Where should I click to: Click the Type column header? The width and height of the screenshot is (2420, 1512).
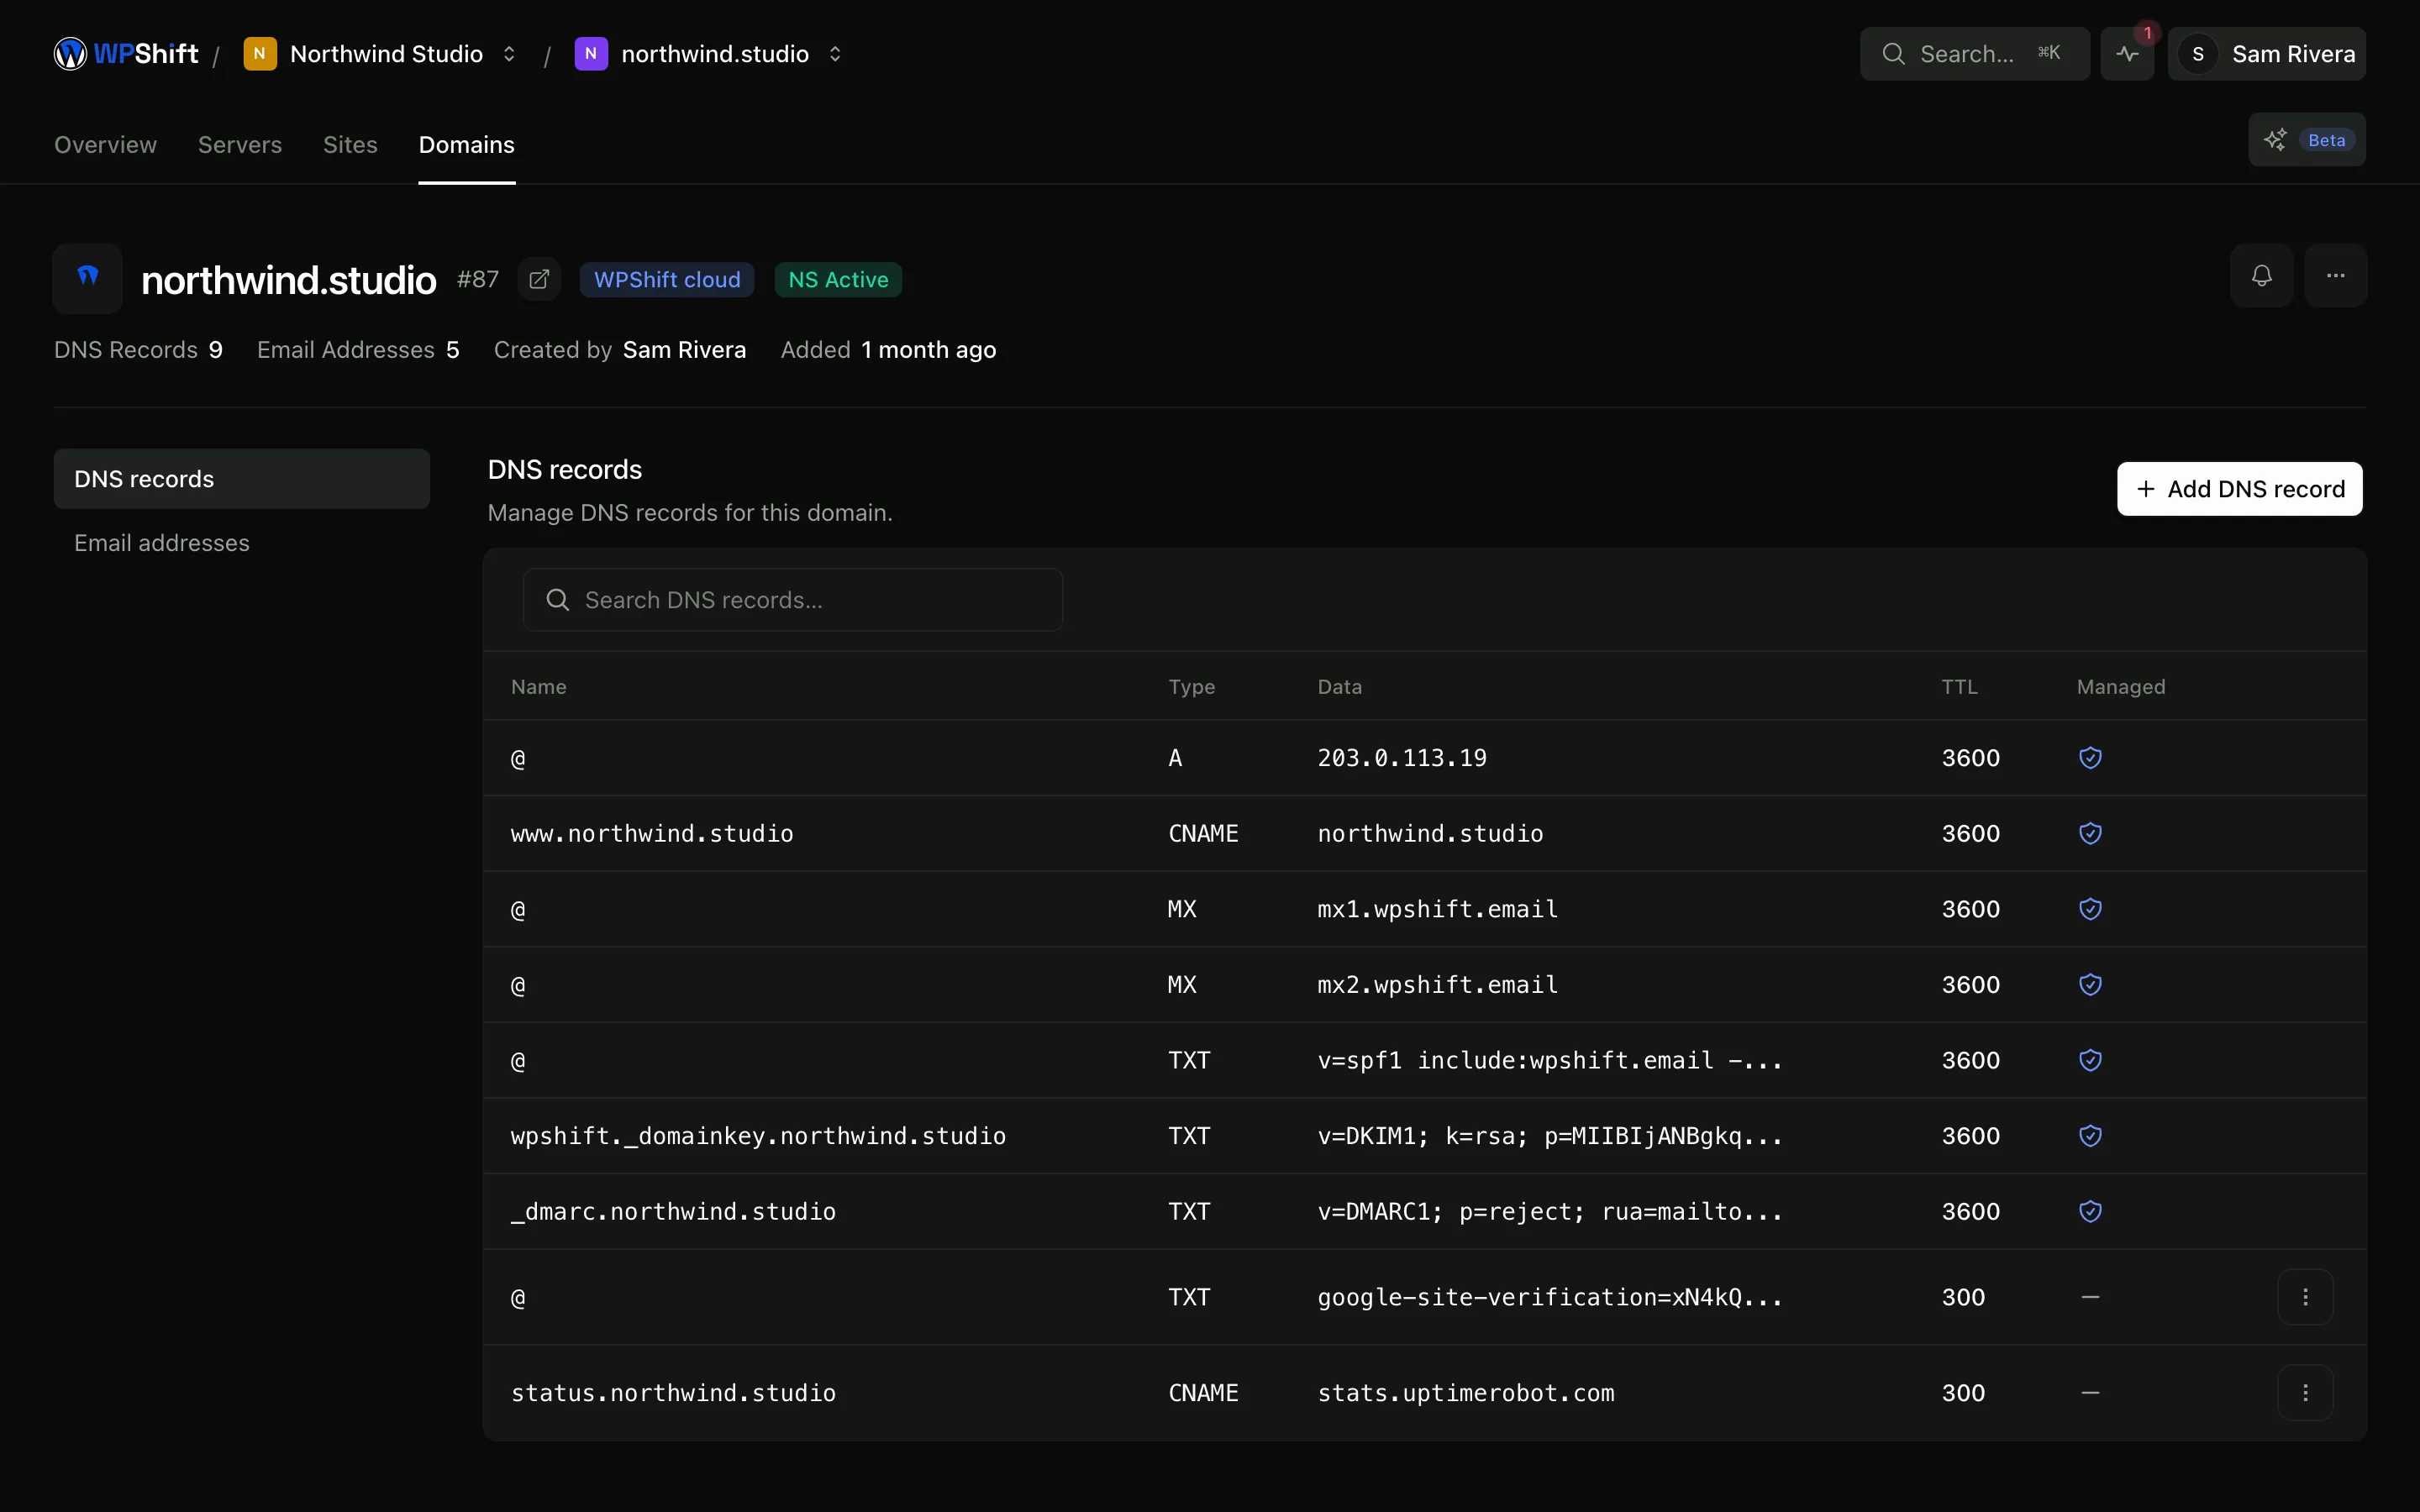(x=1191, y=687)
